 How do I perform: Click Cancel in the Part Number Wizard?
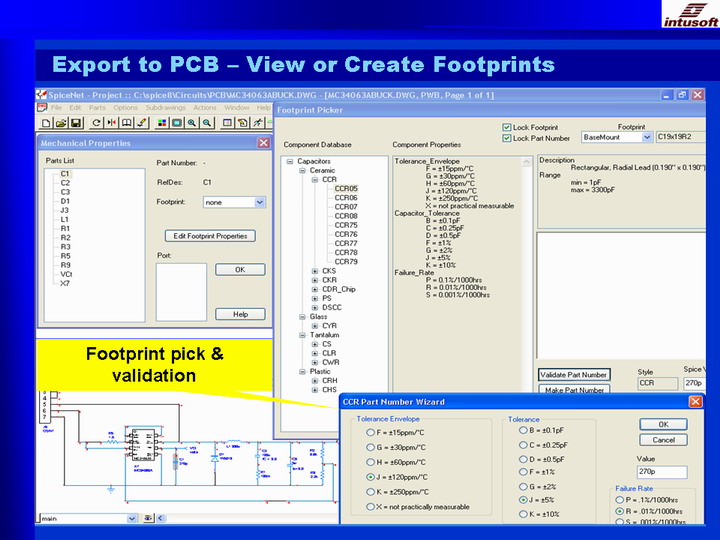pyautogui.click(x=664, y=440)
